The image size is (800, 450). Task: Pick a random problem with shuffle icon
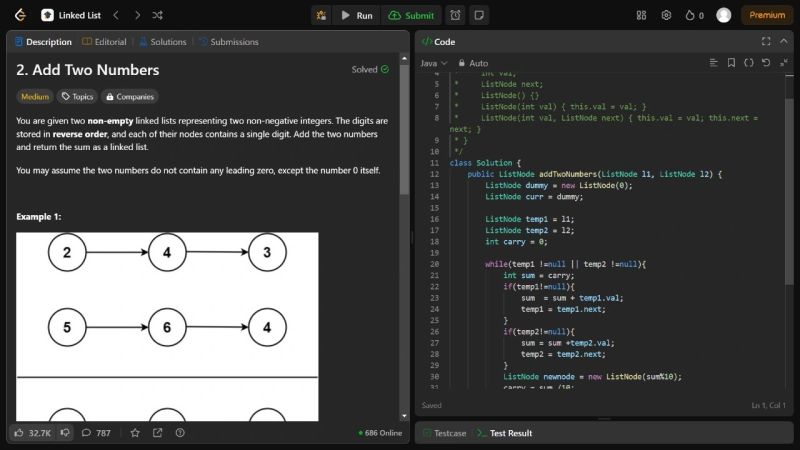(158, 15)
